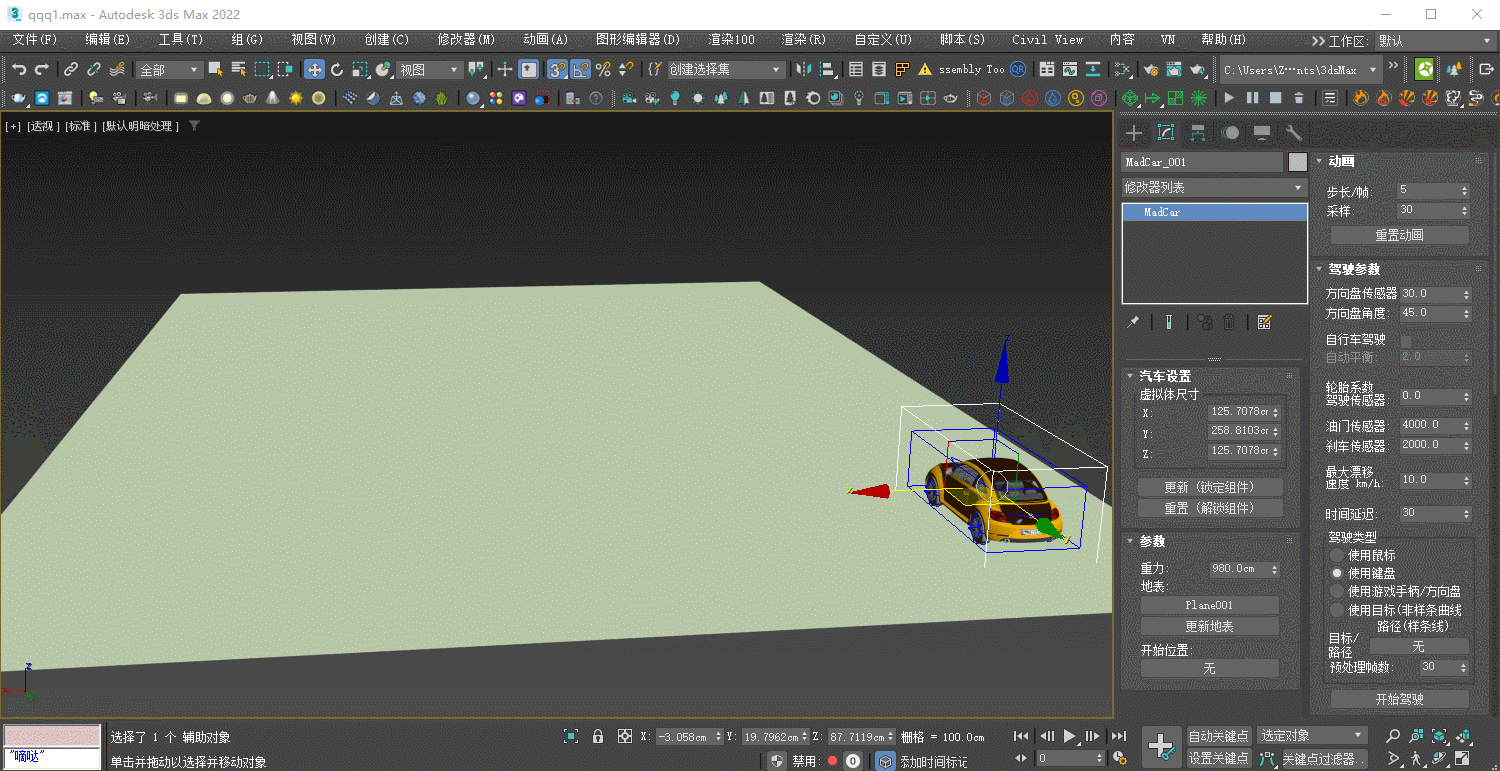Viewport: 1500px width, 771px height.
Task: Open the 修改器(M) menu
Action: (x=465, y=40)
